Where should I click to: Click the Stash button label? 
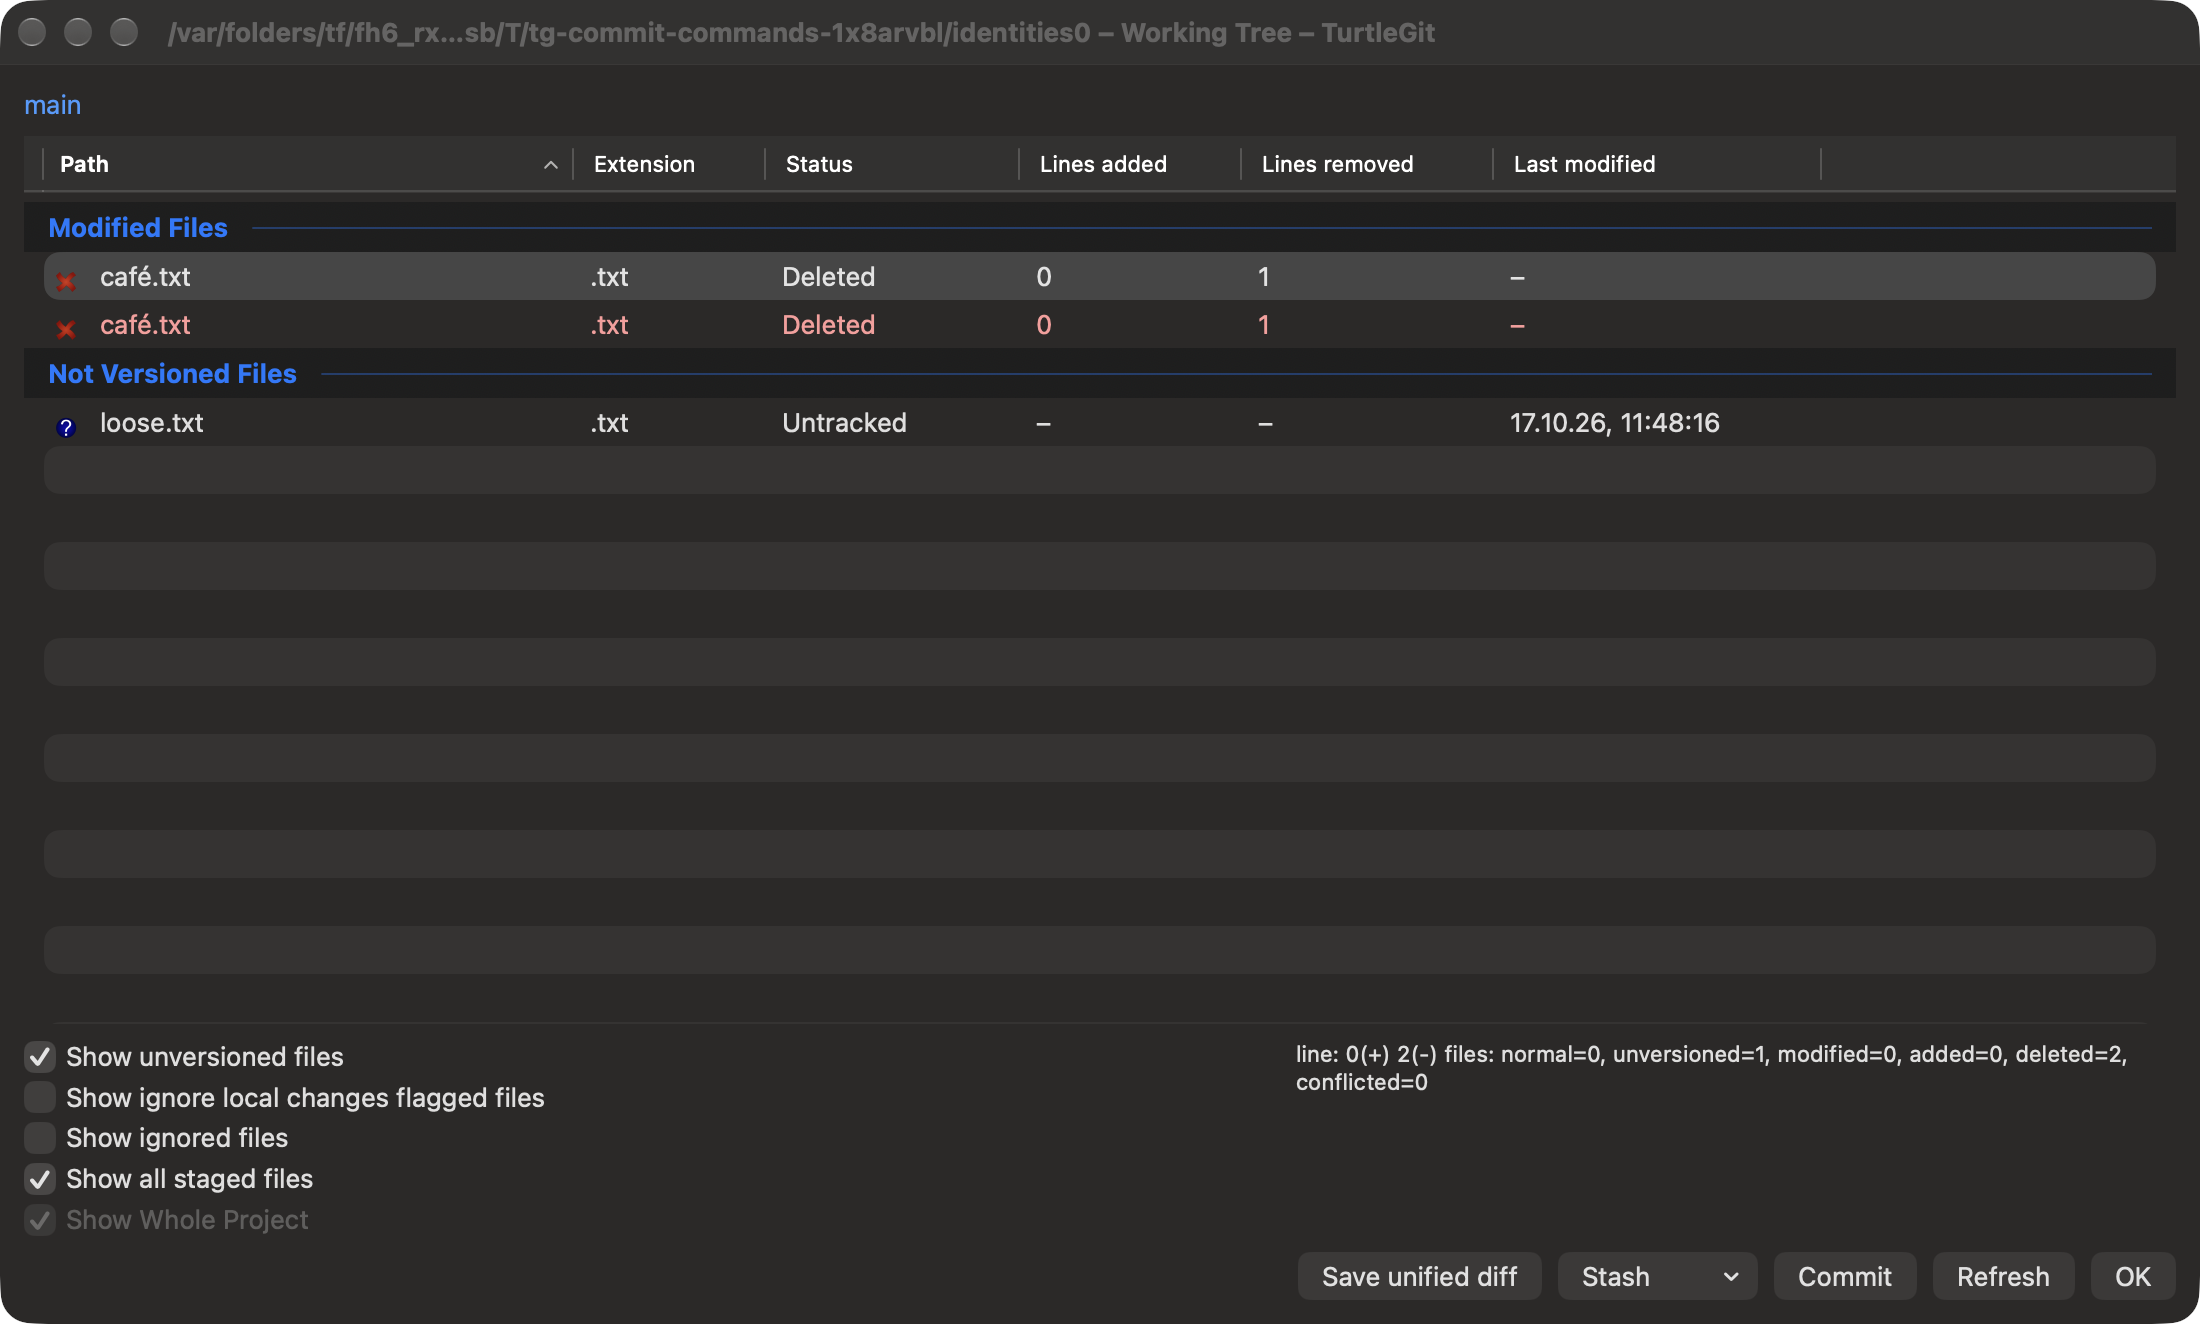point(1616,1277)
